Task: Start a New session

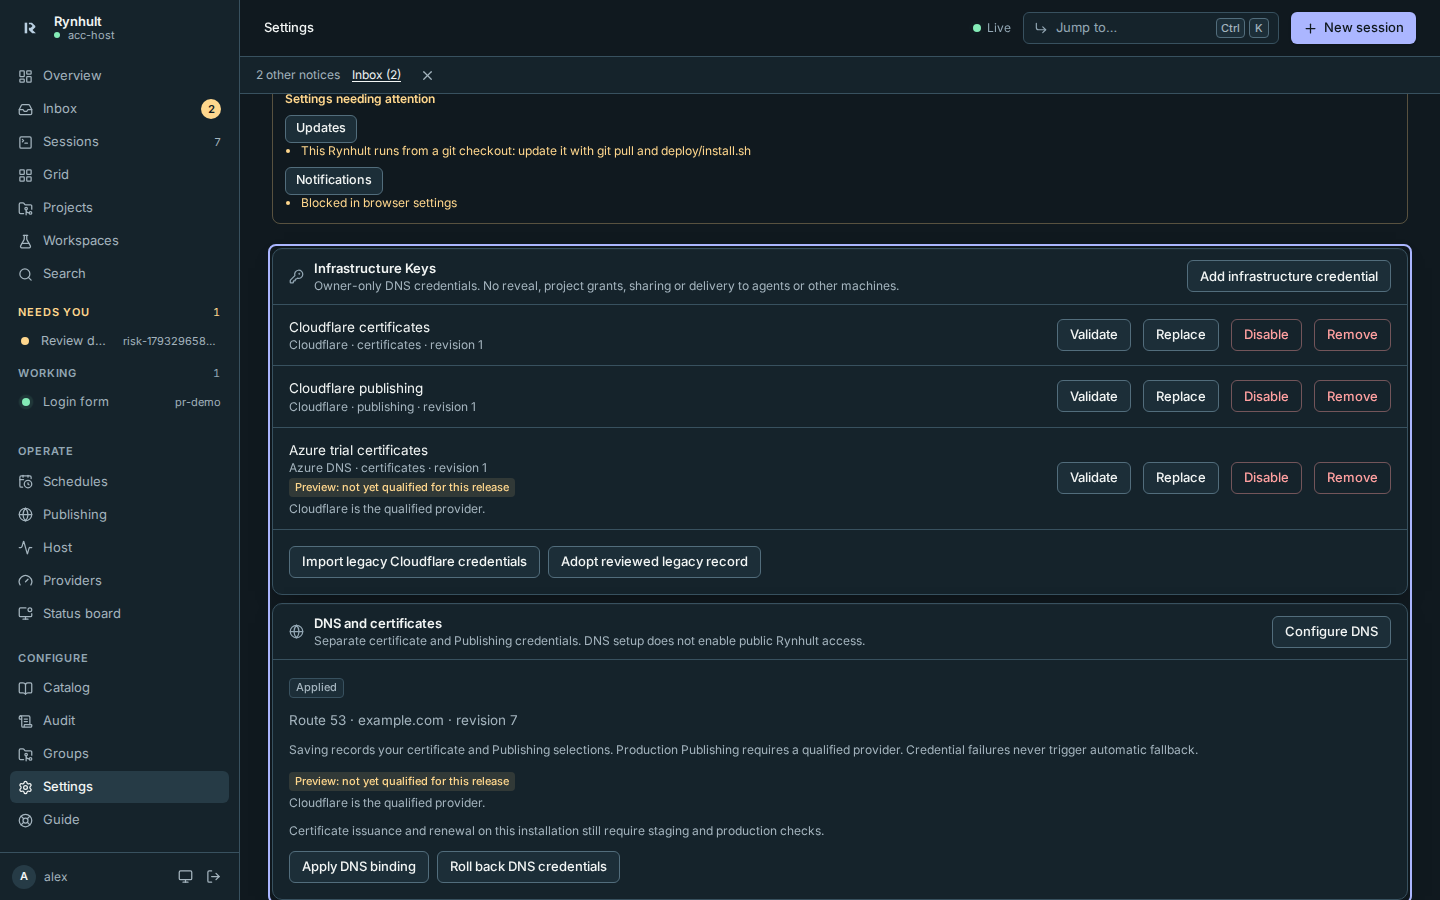Action: pos(1353,28)
